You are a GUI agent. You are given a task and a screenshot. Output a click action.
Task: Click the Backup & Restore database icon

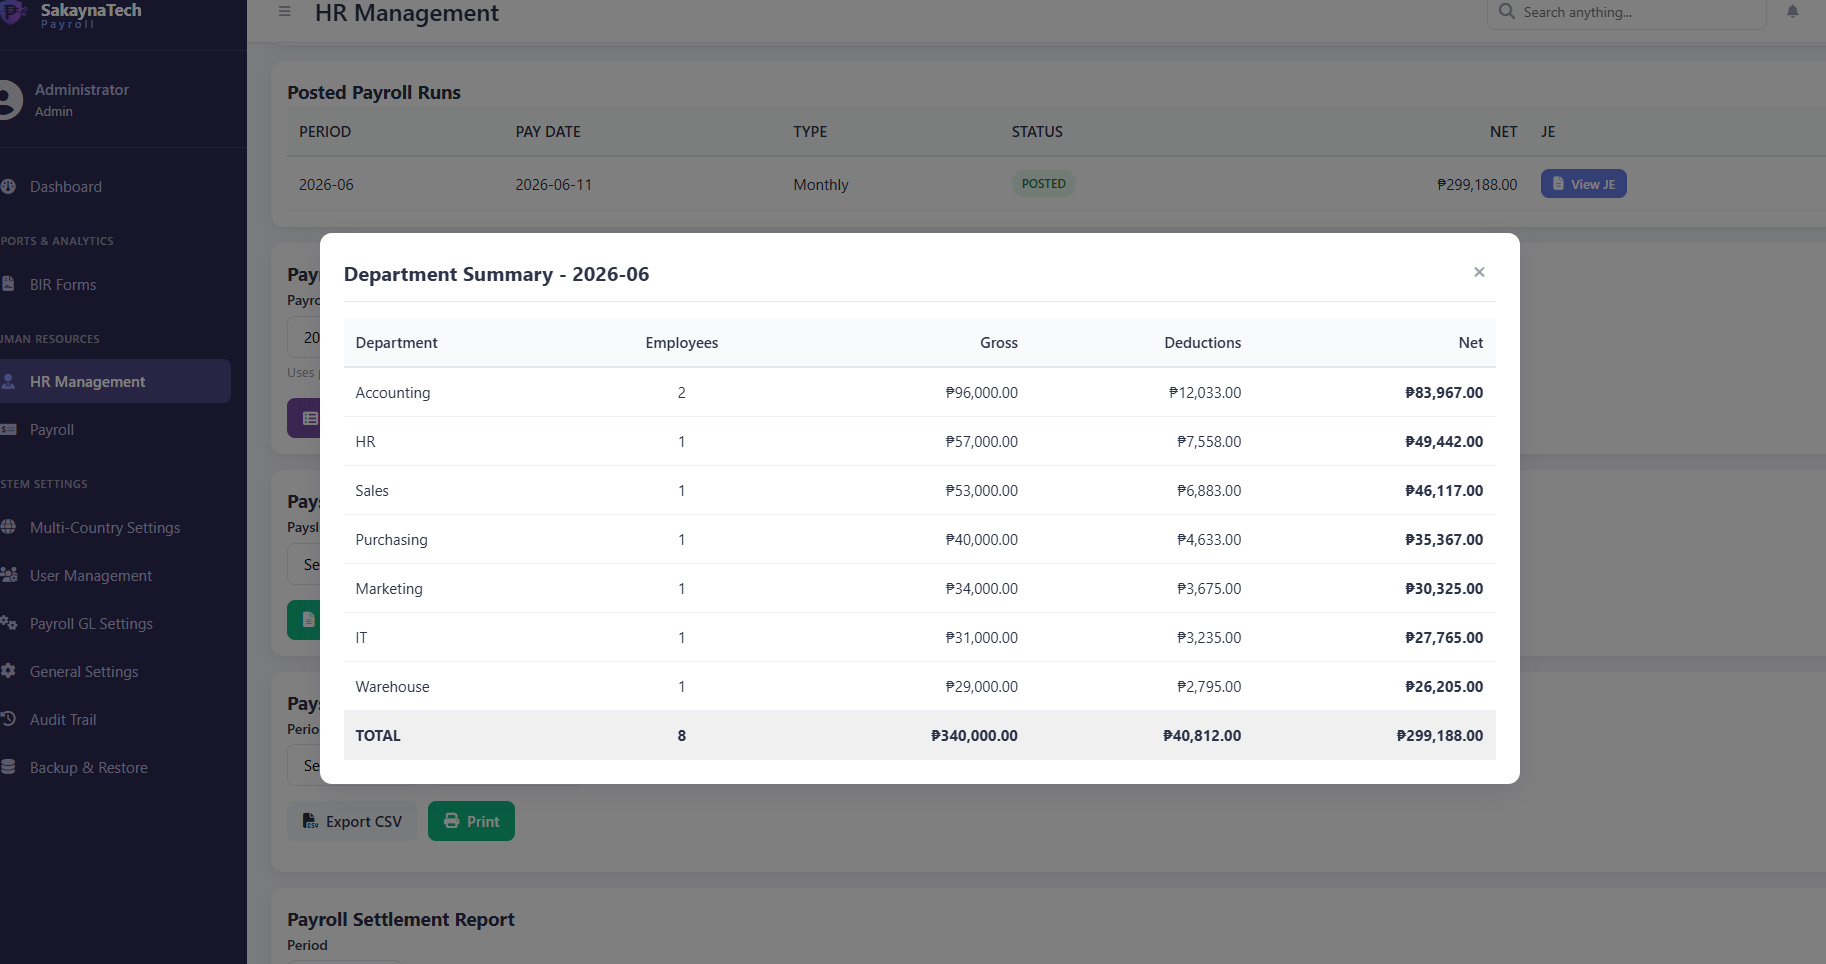(x=8, y=768)
